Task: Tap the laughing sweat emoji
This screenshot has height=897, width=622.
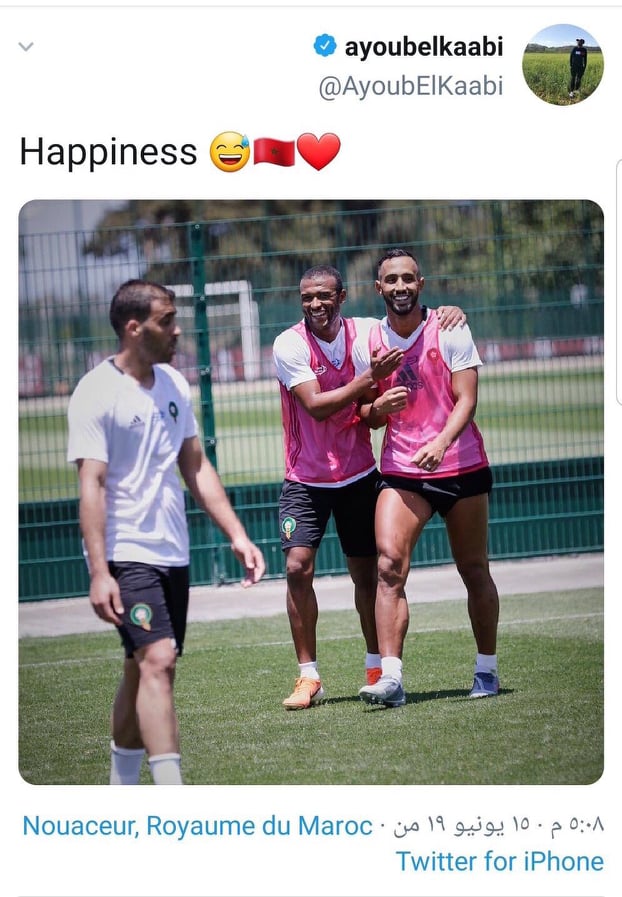Action: [229, 152]
